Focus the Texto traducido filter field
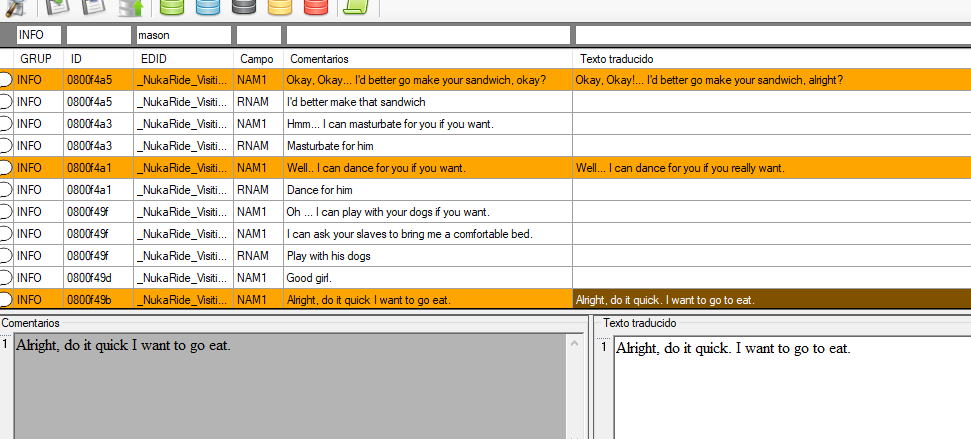Image resolution: width=971 pixels, height=439 pixels. tap(773, 35)
